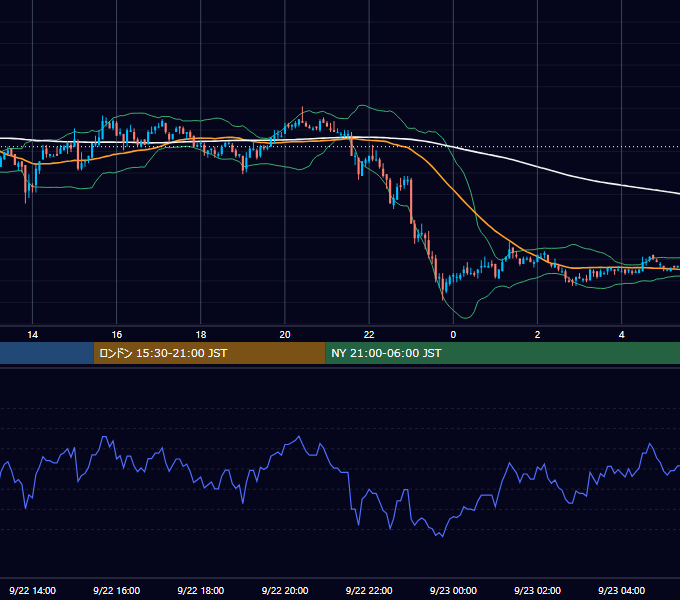680x600 pixels.
Task: Click the hour label 22 on price chart axis
Action: click(369, 335)
